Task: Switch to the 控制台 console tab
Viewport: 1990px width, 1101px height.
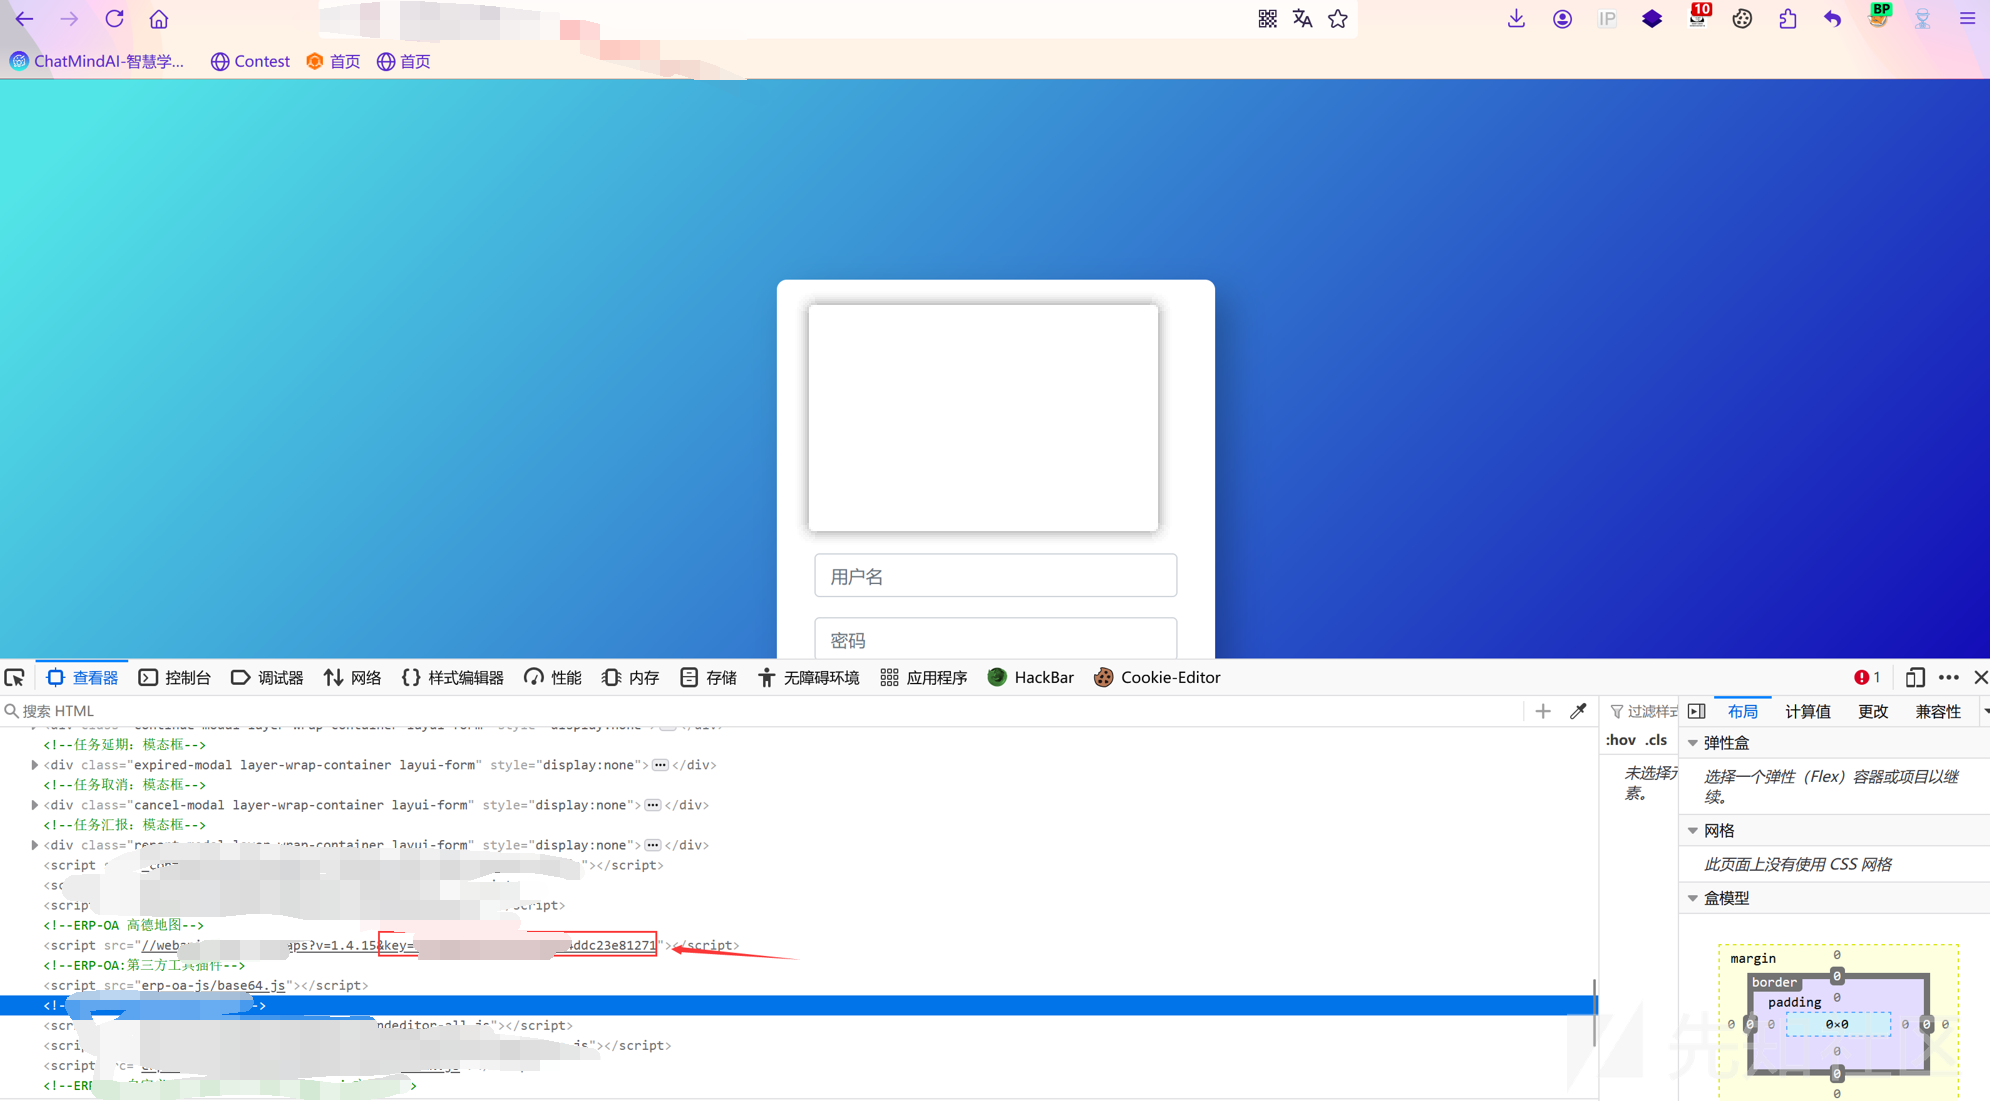Action: pyautogui.click(x=175, y=678)
